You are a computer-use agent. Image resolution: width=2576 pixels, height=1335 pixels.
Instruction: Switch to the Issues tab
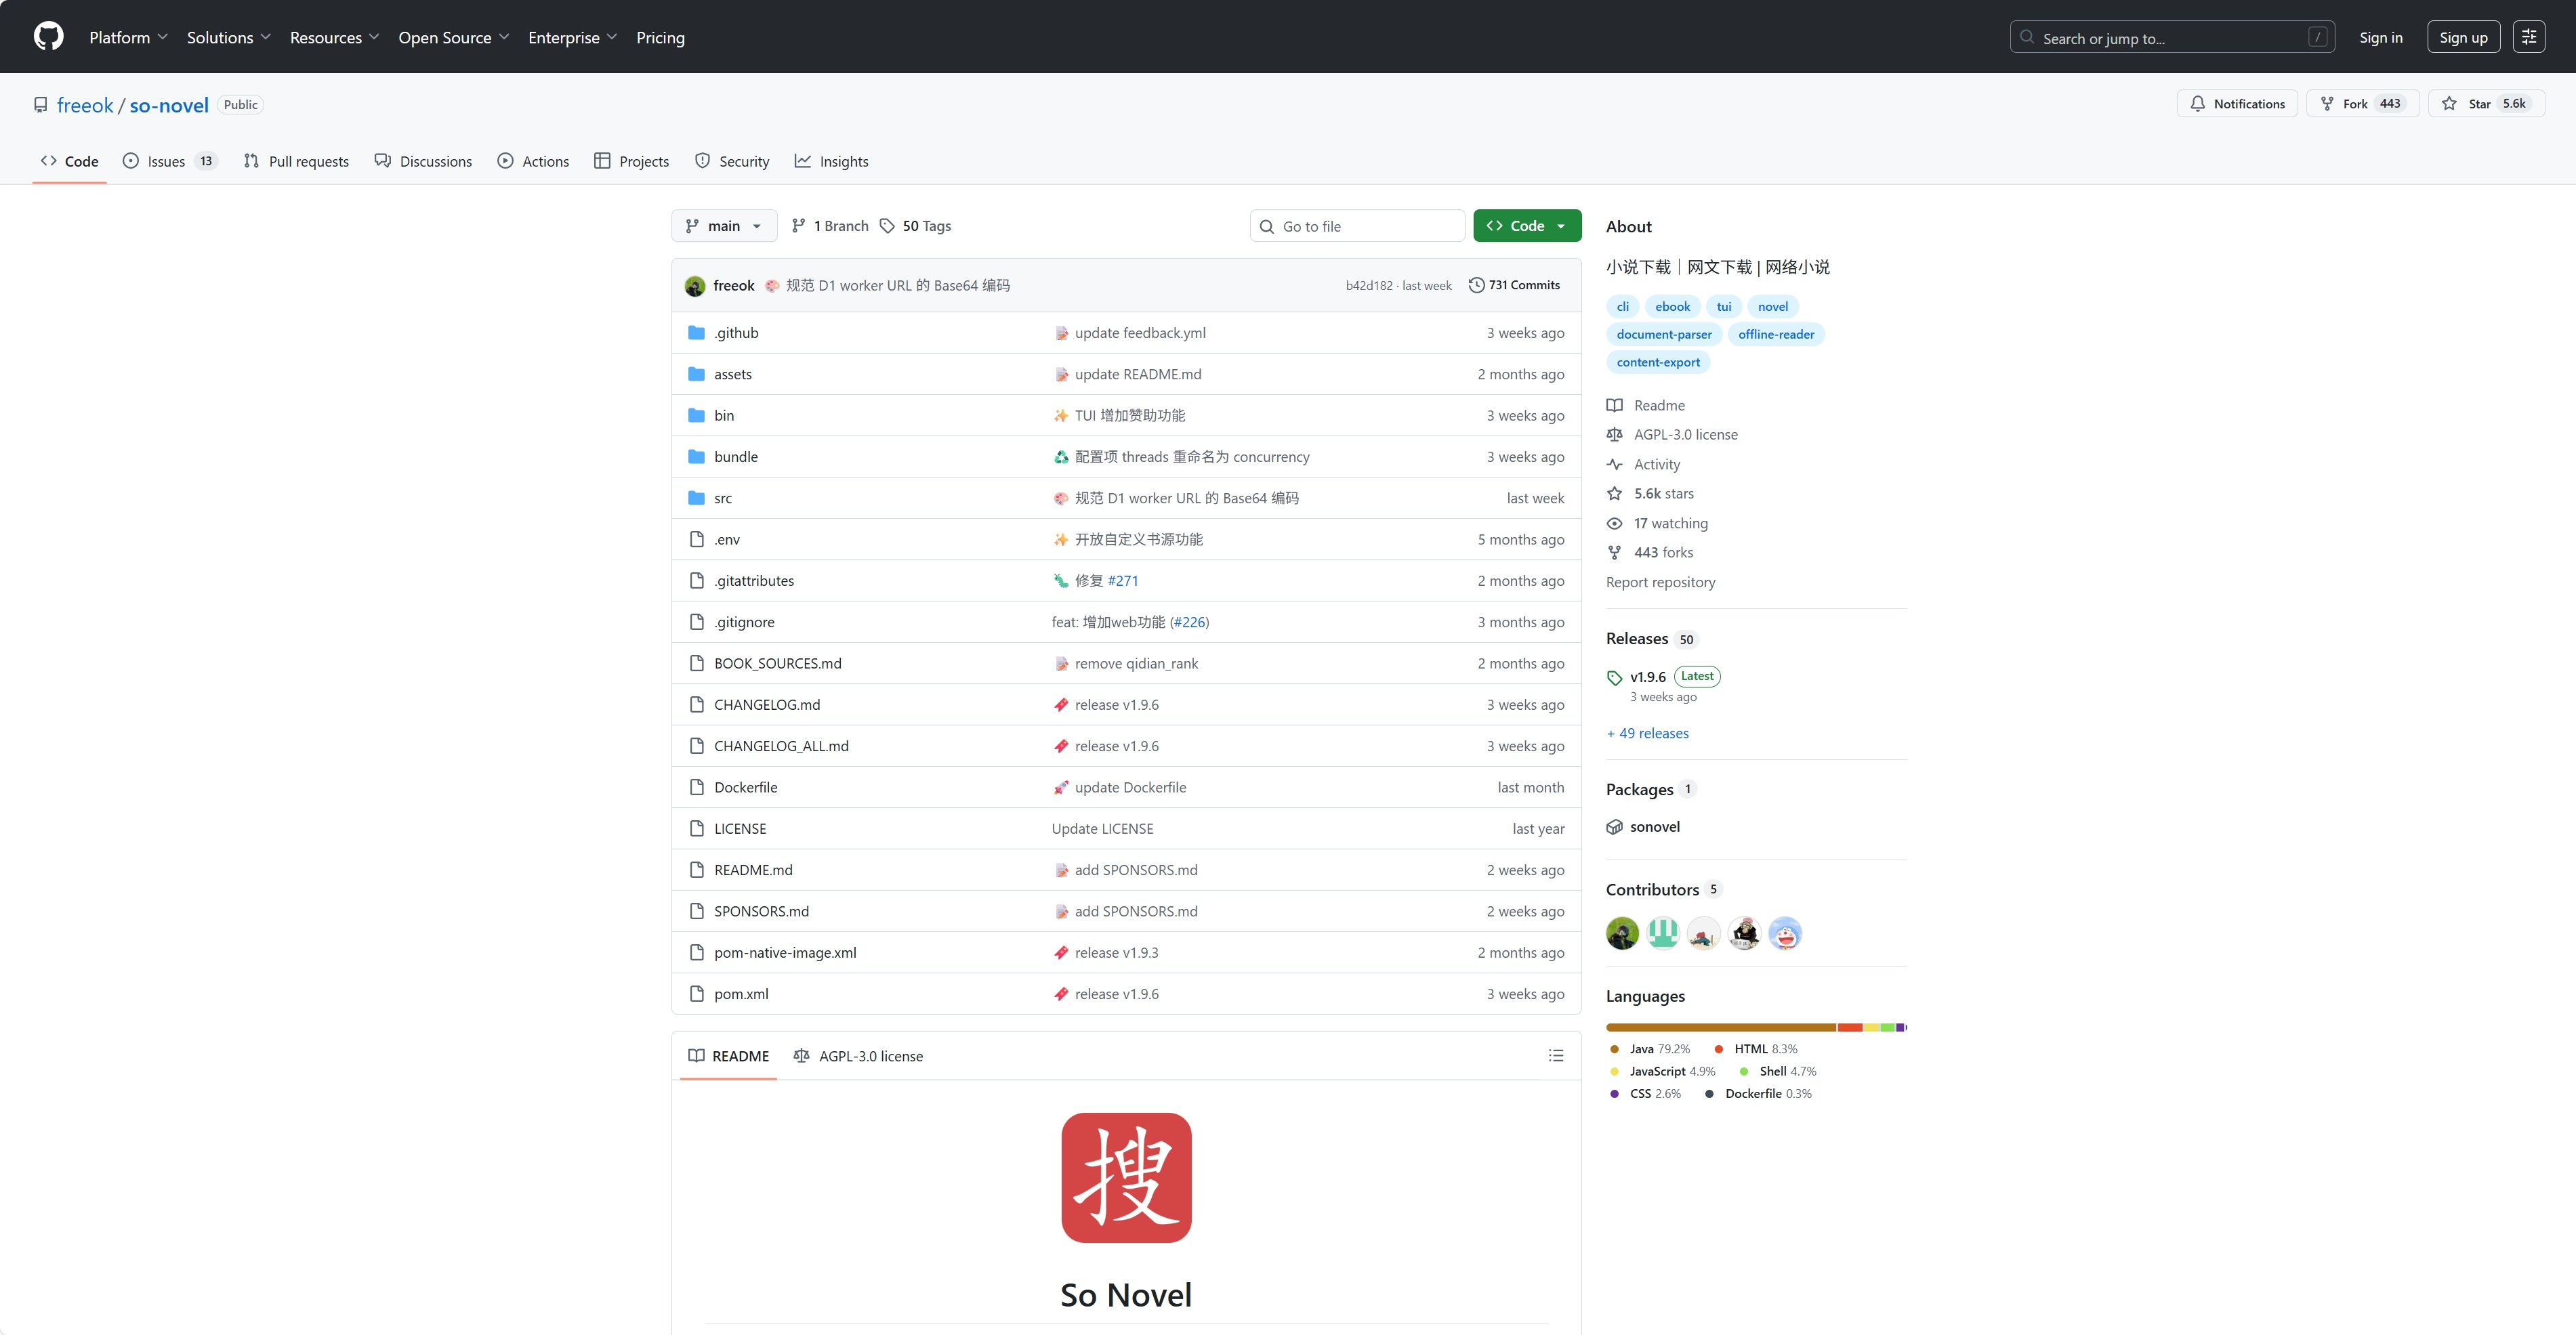167,161
